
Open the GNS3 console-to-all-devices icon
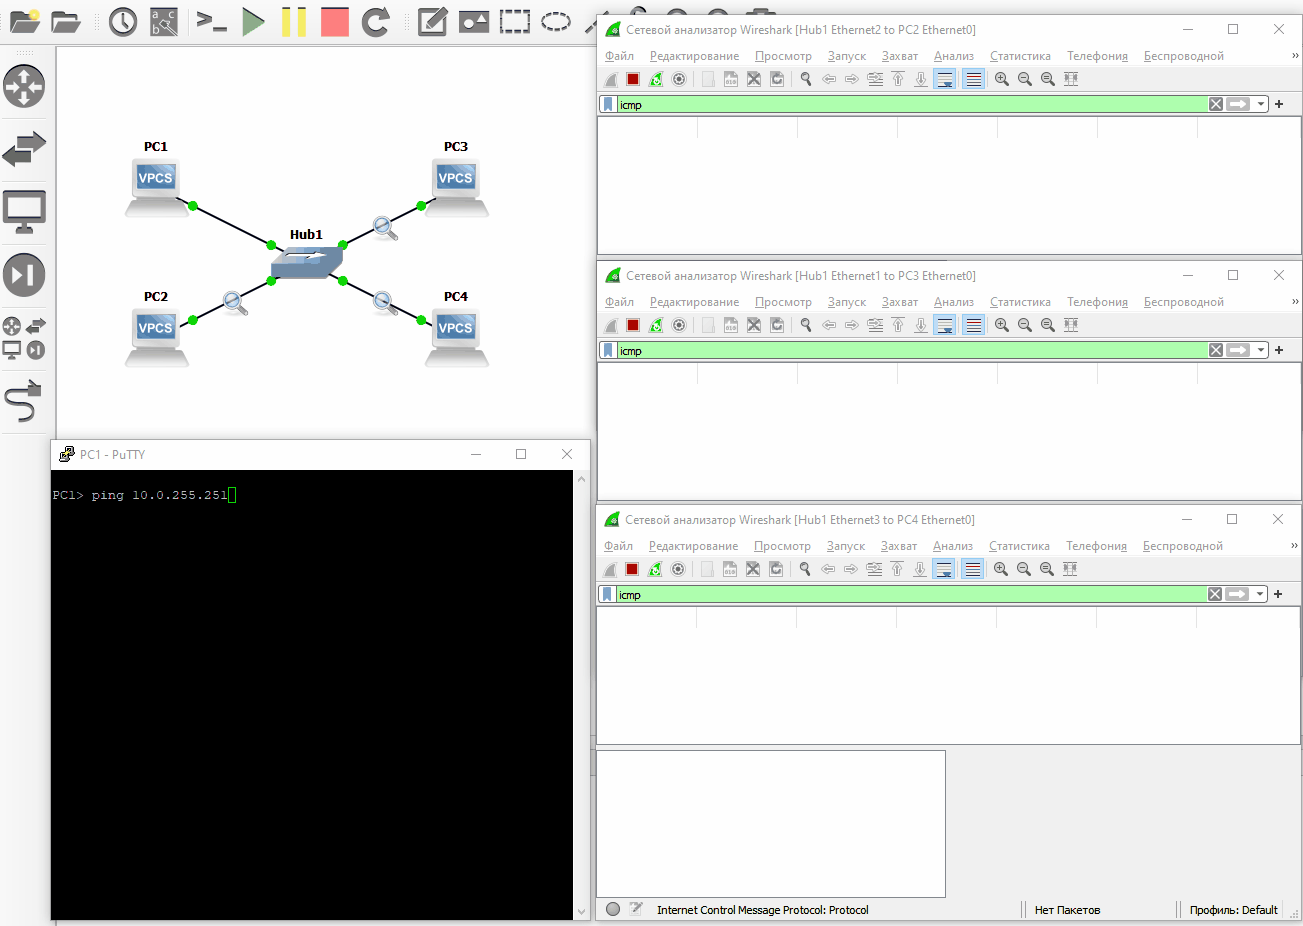click(211, 21)
